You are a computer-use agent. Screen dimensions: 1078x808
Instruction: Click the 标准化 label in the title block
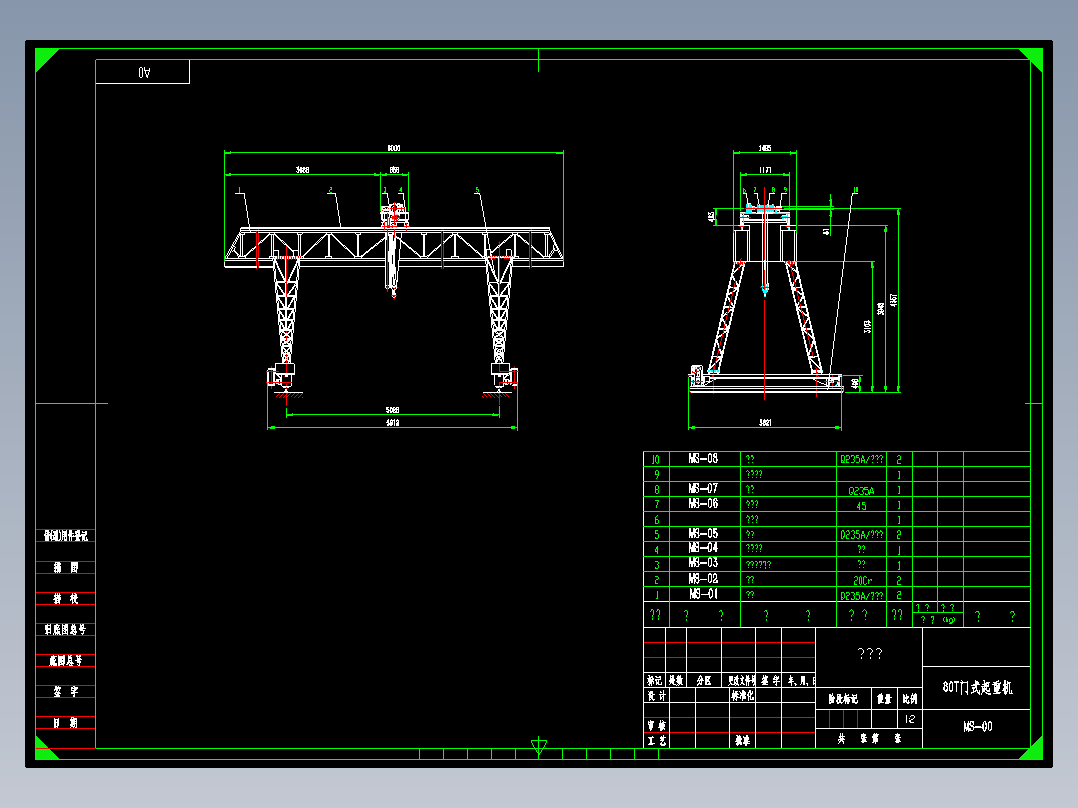(x=742, y=696)
